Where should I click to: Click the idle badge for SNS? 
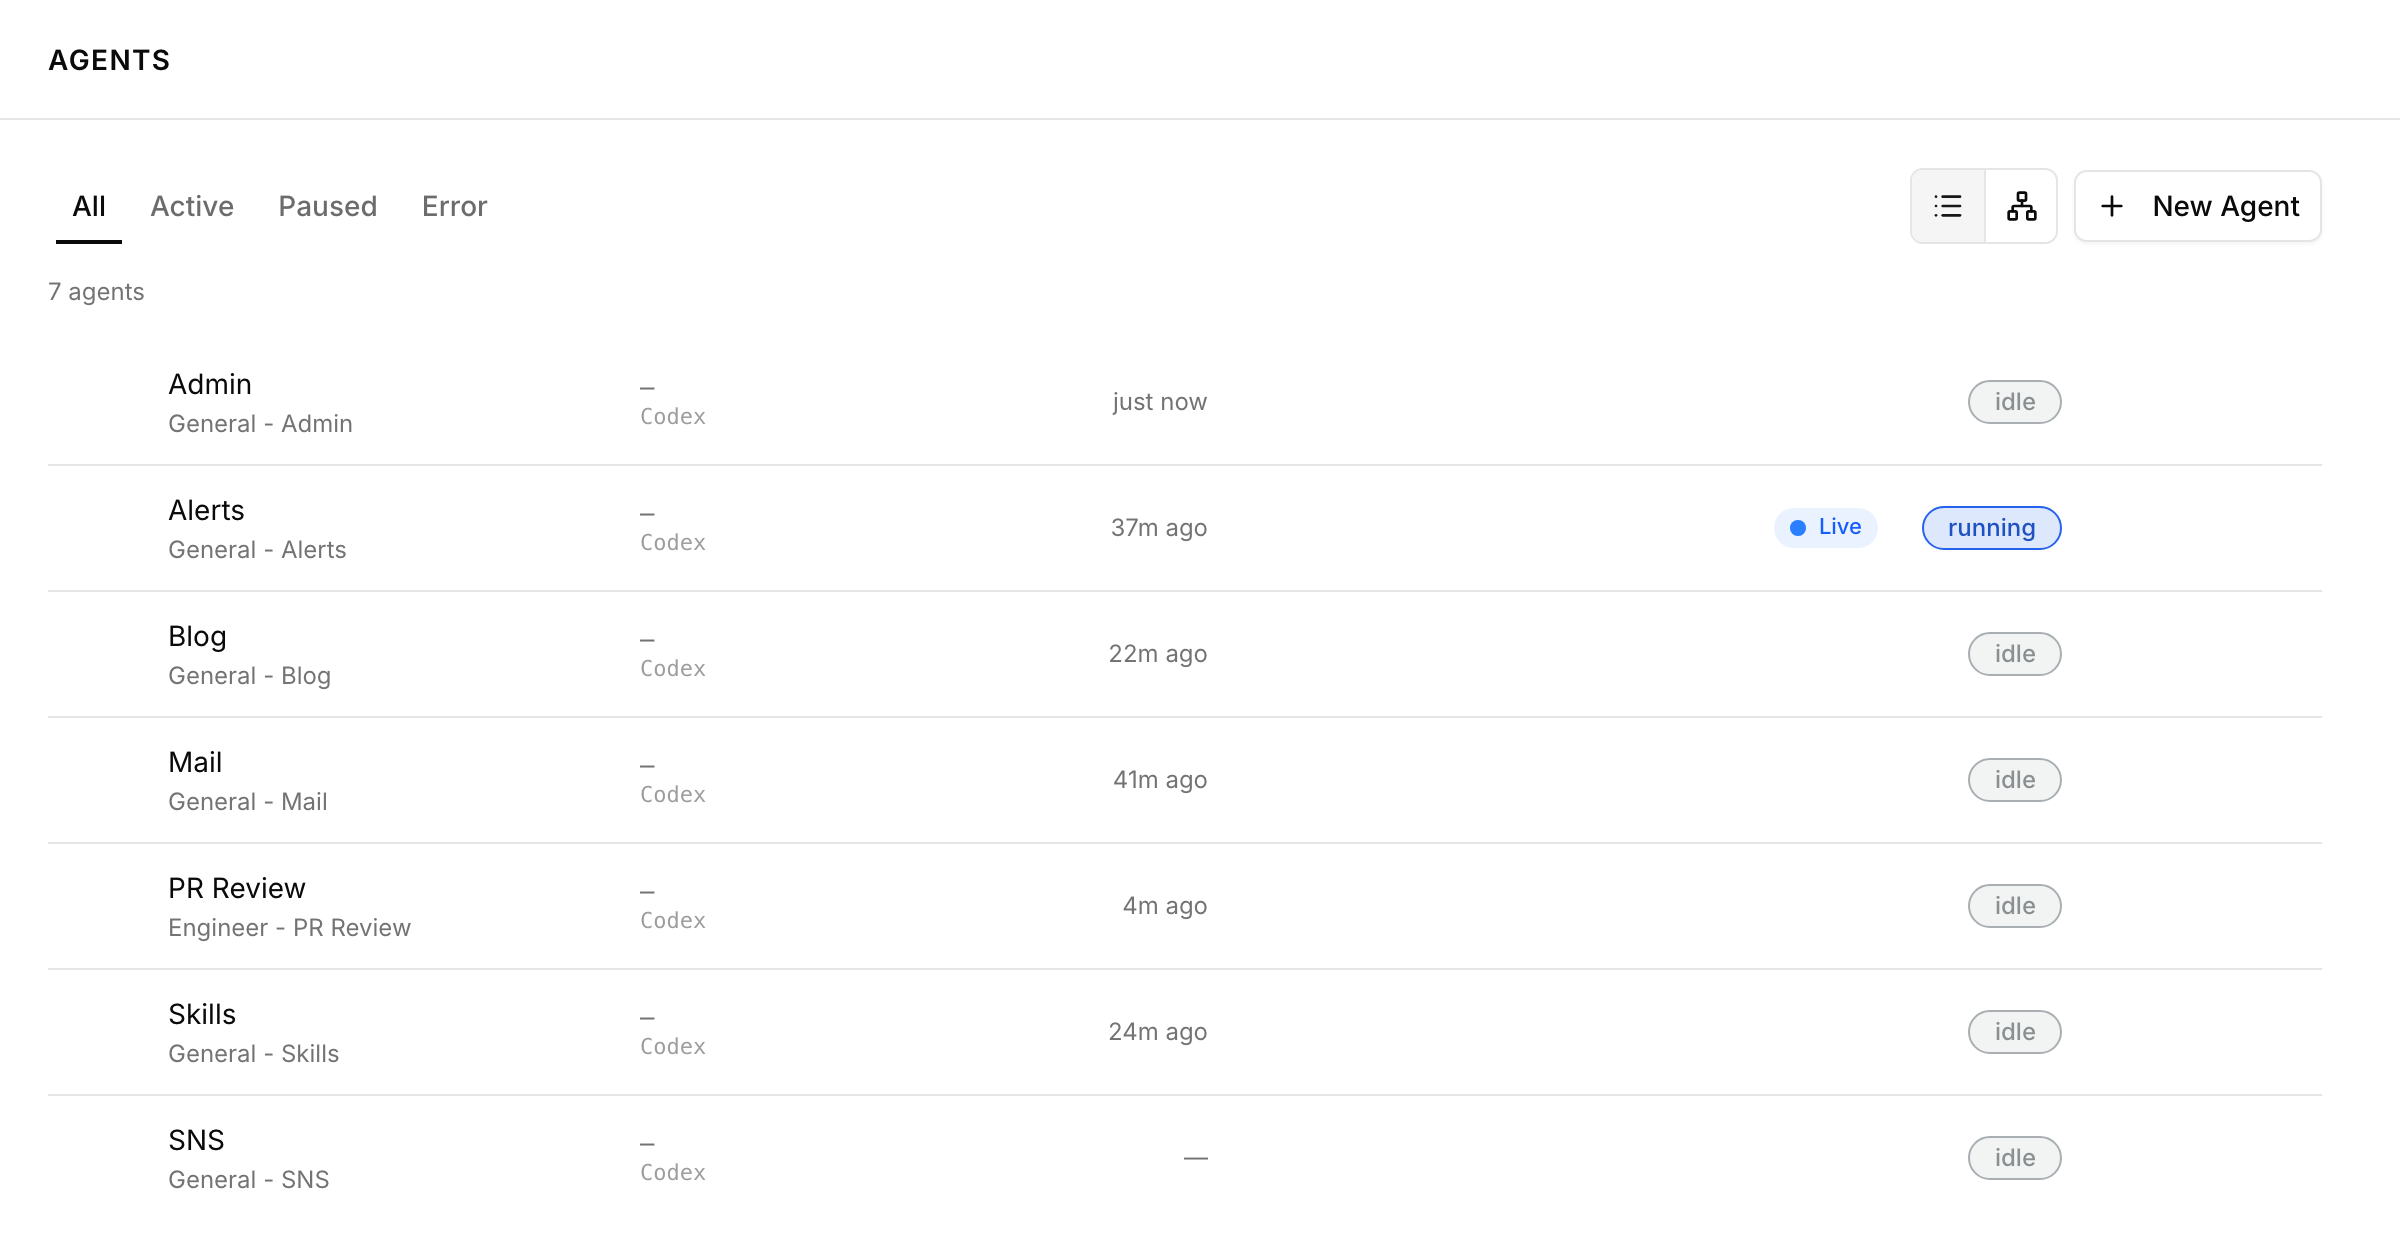[x=2015, y=1158]
